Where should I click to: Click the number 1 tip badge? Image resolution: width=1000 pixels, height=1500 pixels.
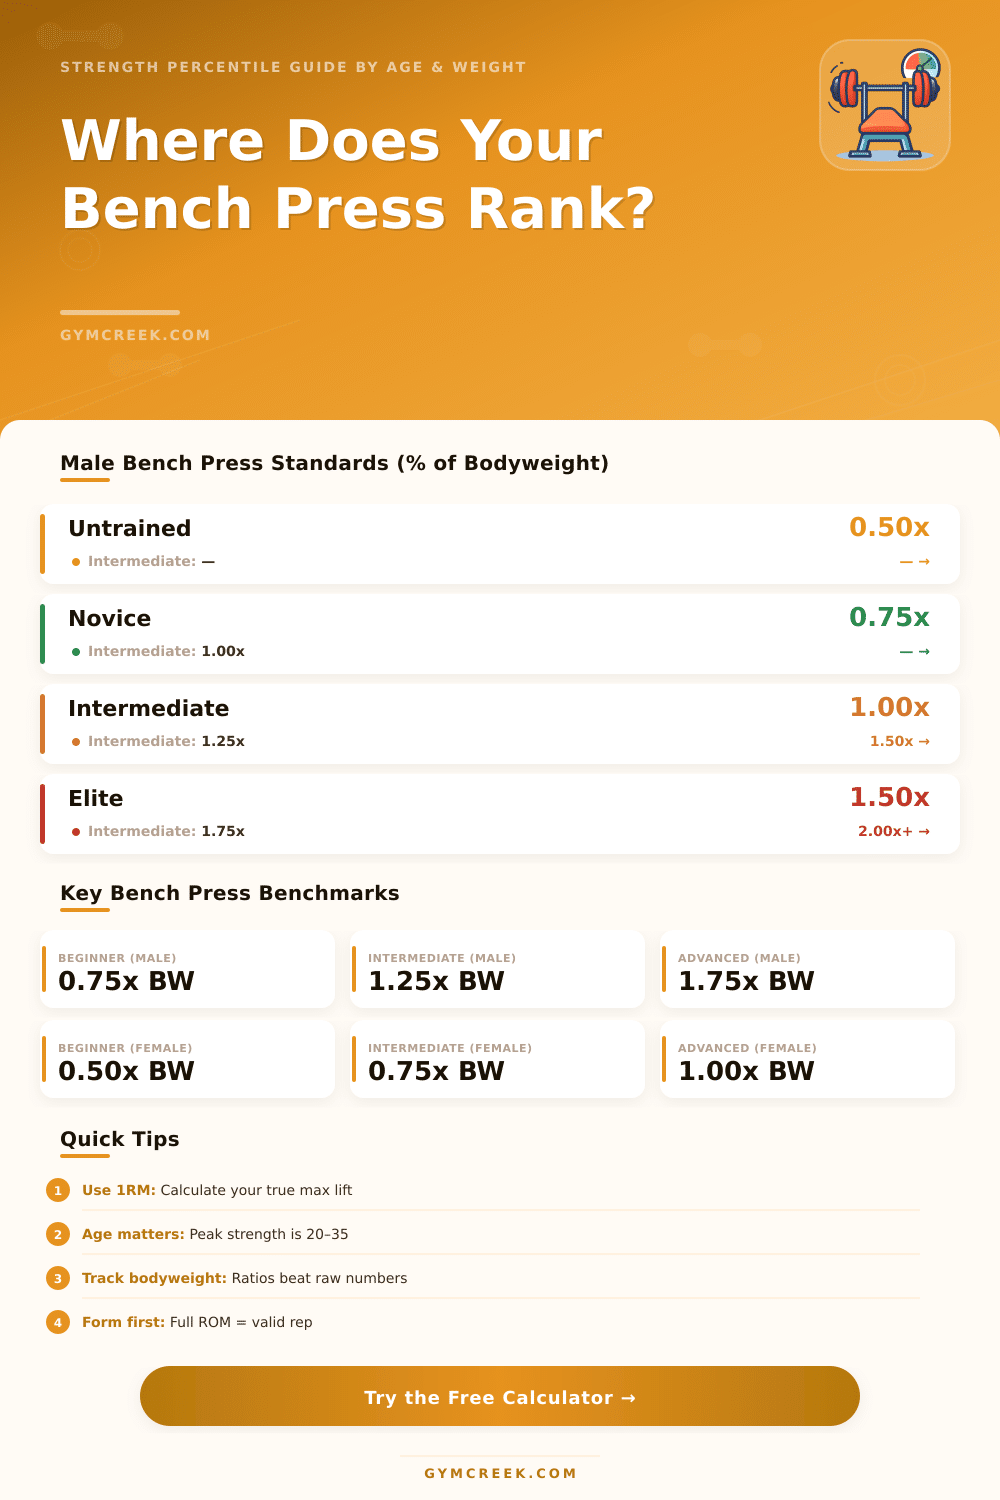coord(58,1190)
